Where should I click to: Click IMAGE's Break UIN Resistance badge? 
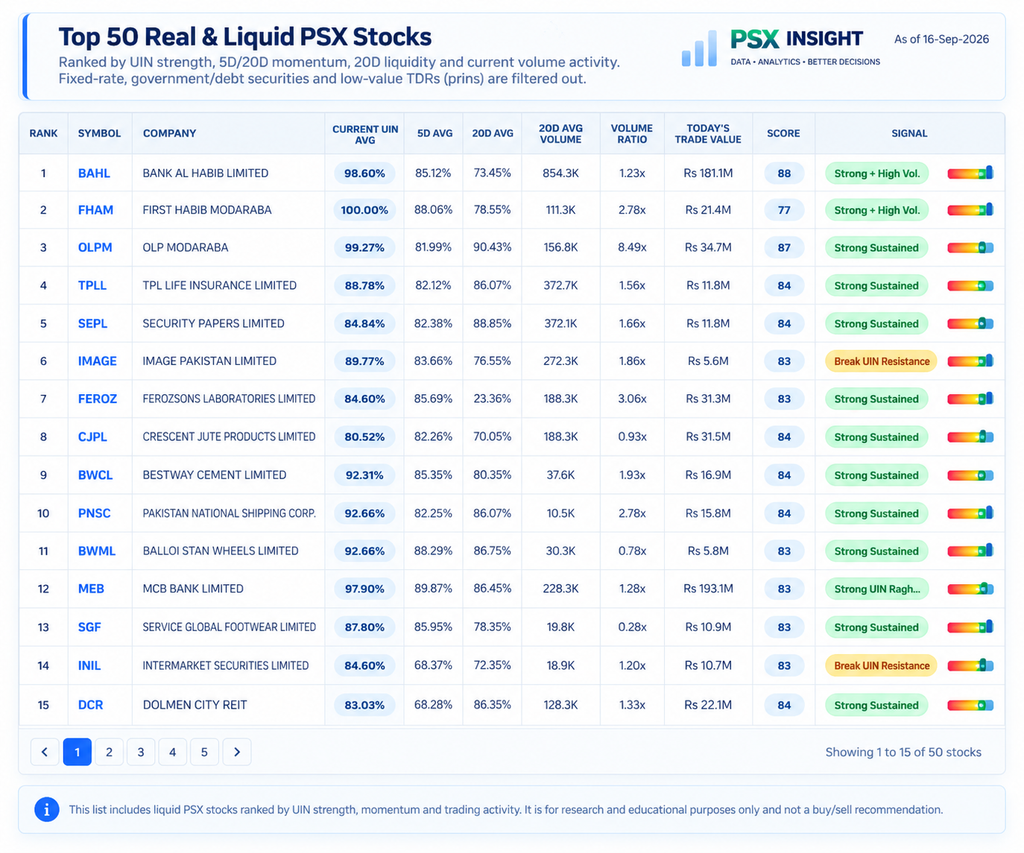tap(881, 361)
